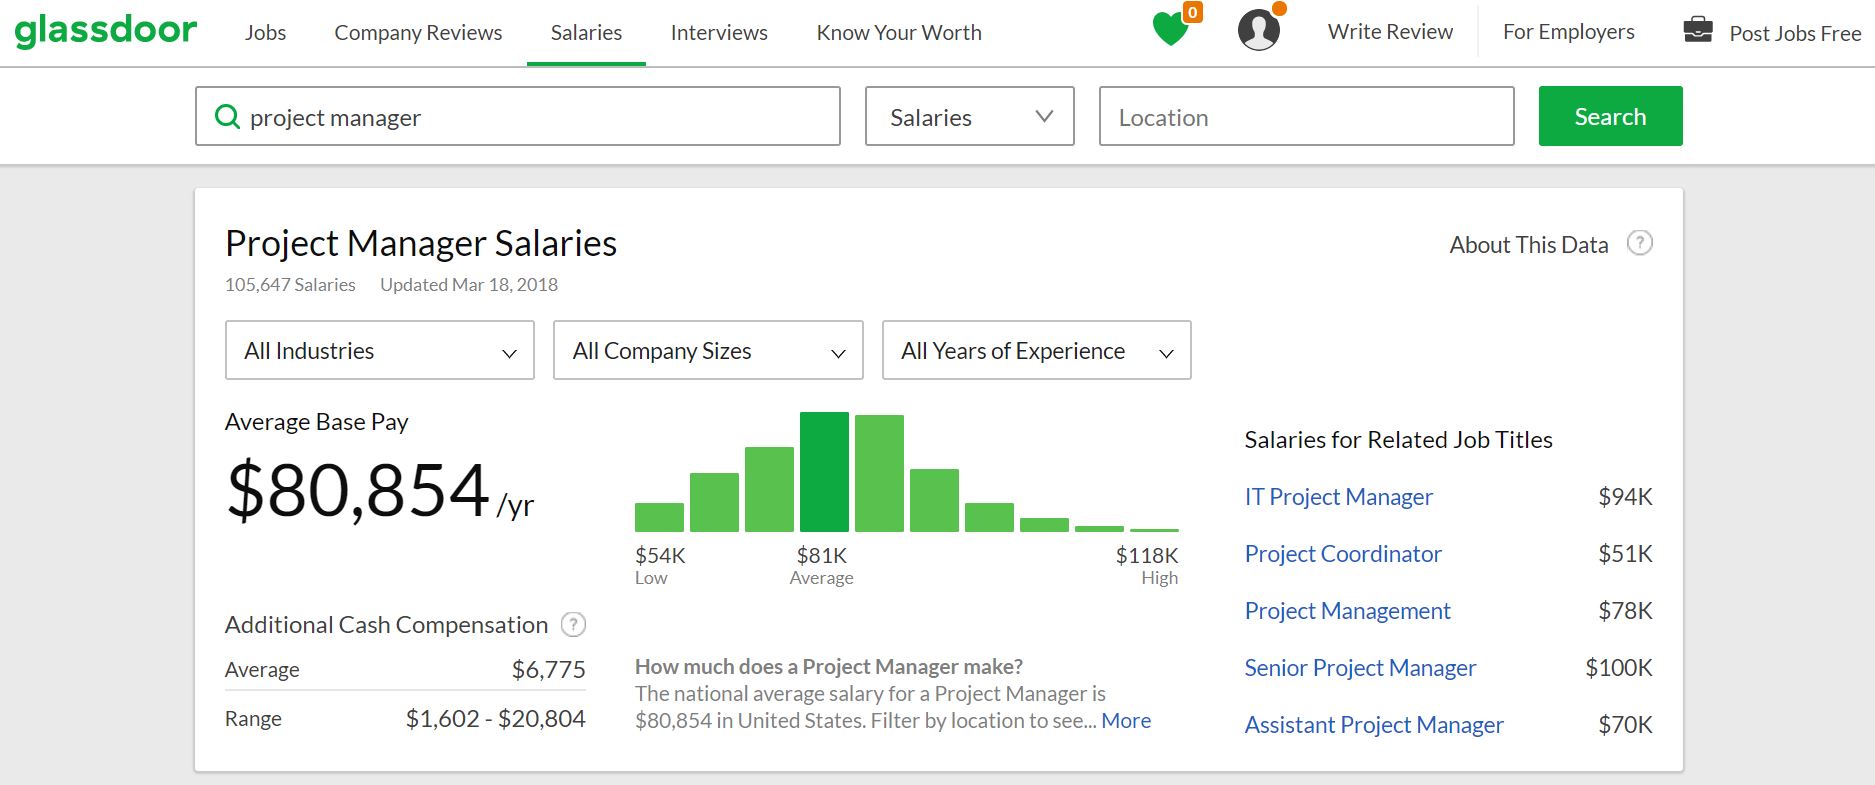Open All Years of Experience dropdown
The height and width of the screenshot is (785, 1875).
(1037, 350)
